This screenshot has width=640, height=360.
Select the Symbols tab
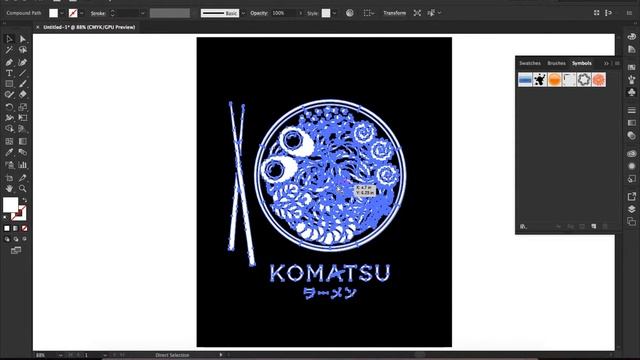pos(582,63)
